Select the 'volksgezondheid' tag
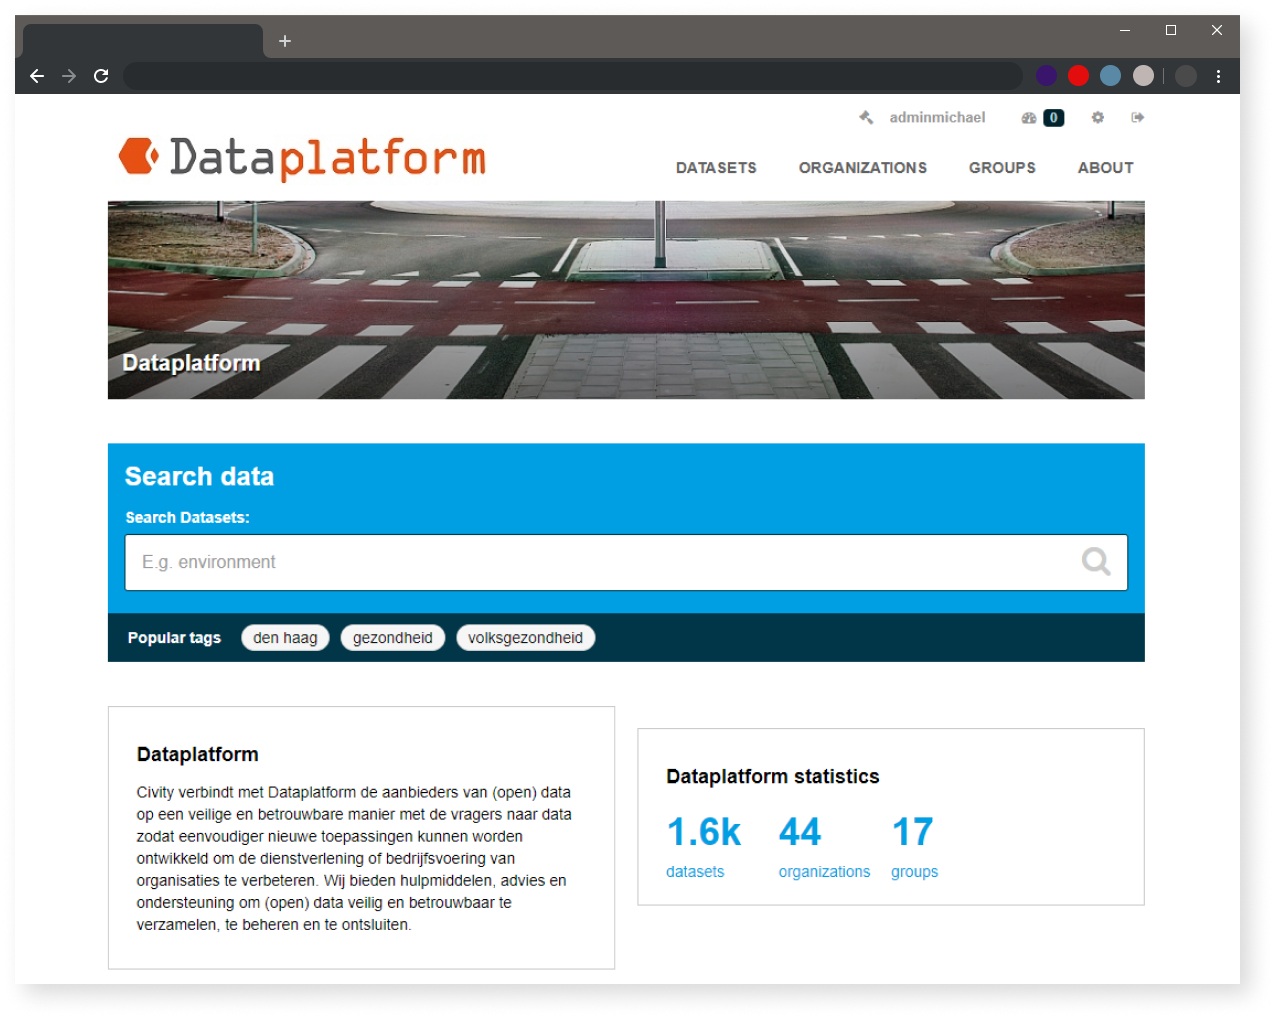The width and height of the screenshot is (1275, 1019). (x=526, y=638)
